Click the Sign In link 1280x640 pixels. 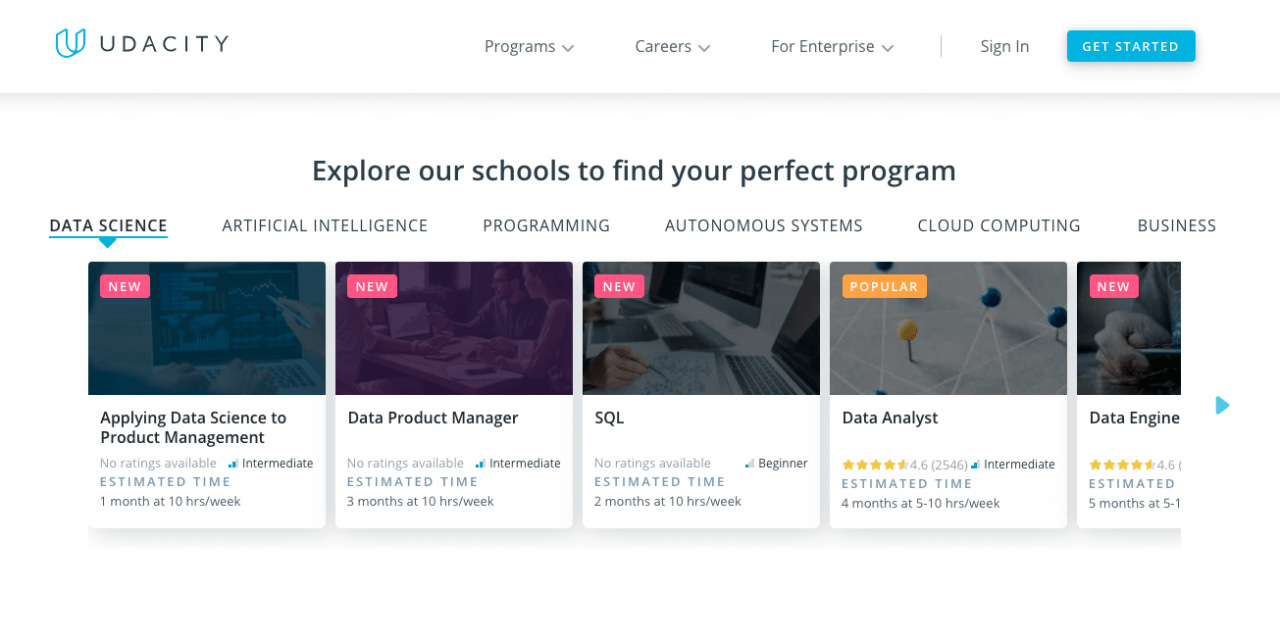tap(1004, 46)
